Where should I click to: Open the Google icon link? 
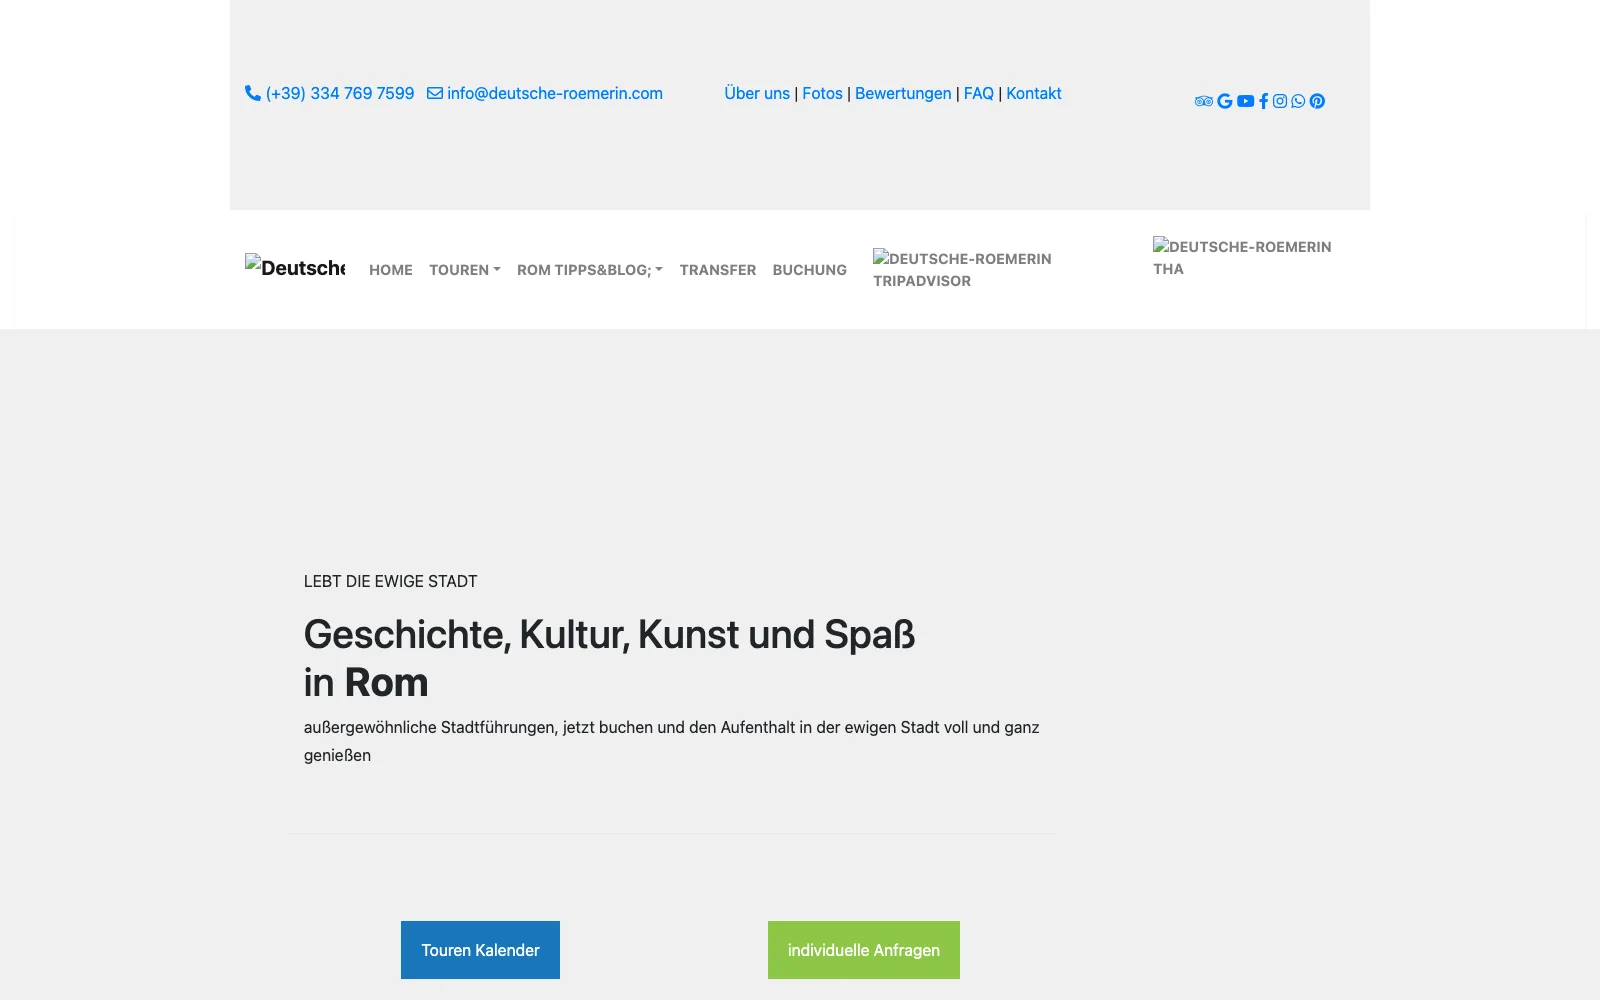(1225, 101)
